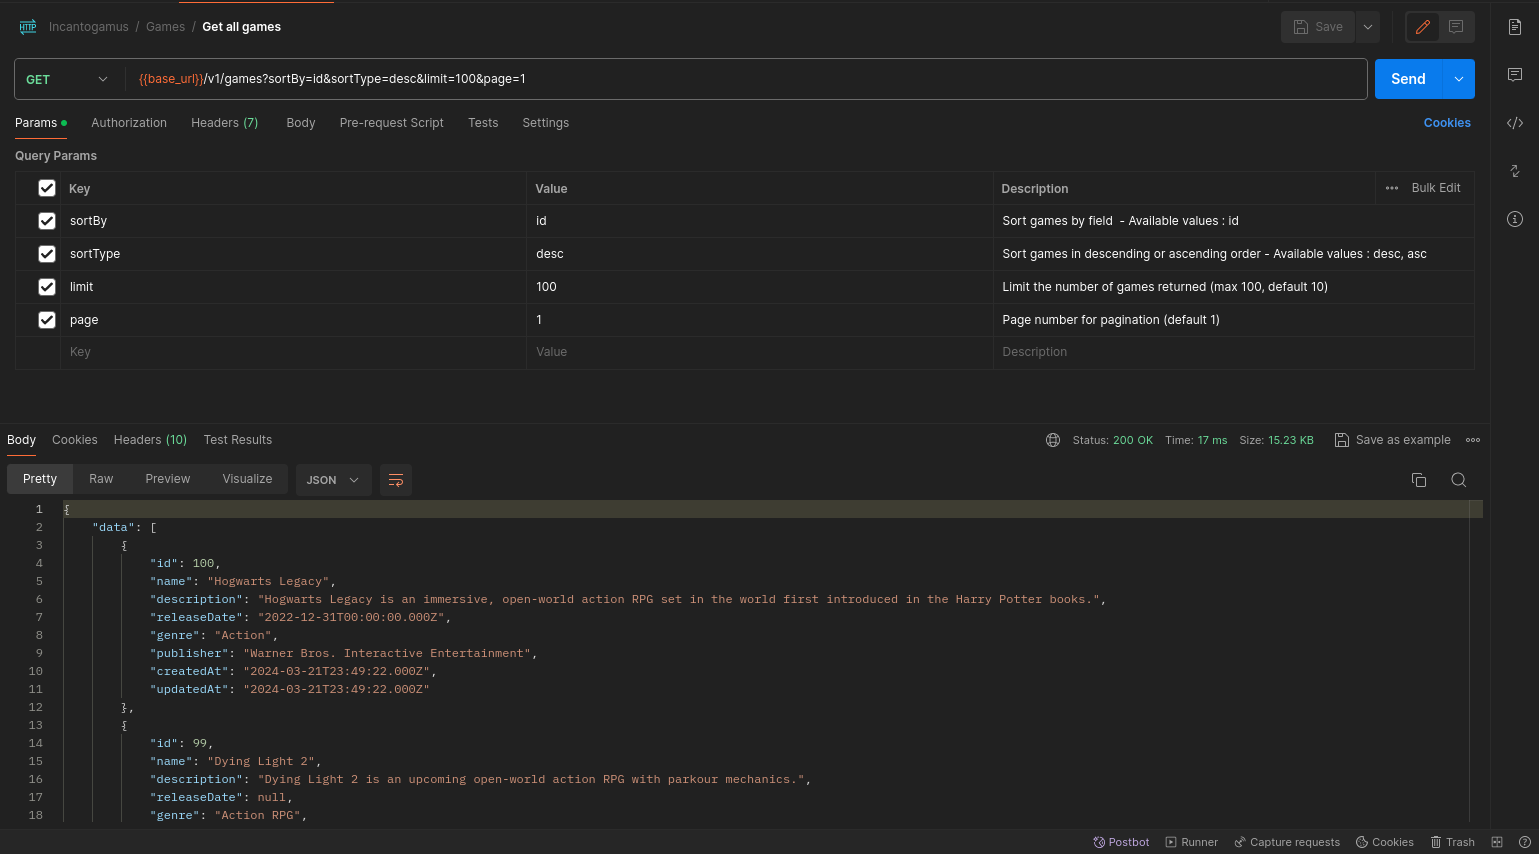Switch to the Raw response view
Image resolution: width=1539 pixels, height=854 pixels.
pyautogui.click(x=101, y=479)
